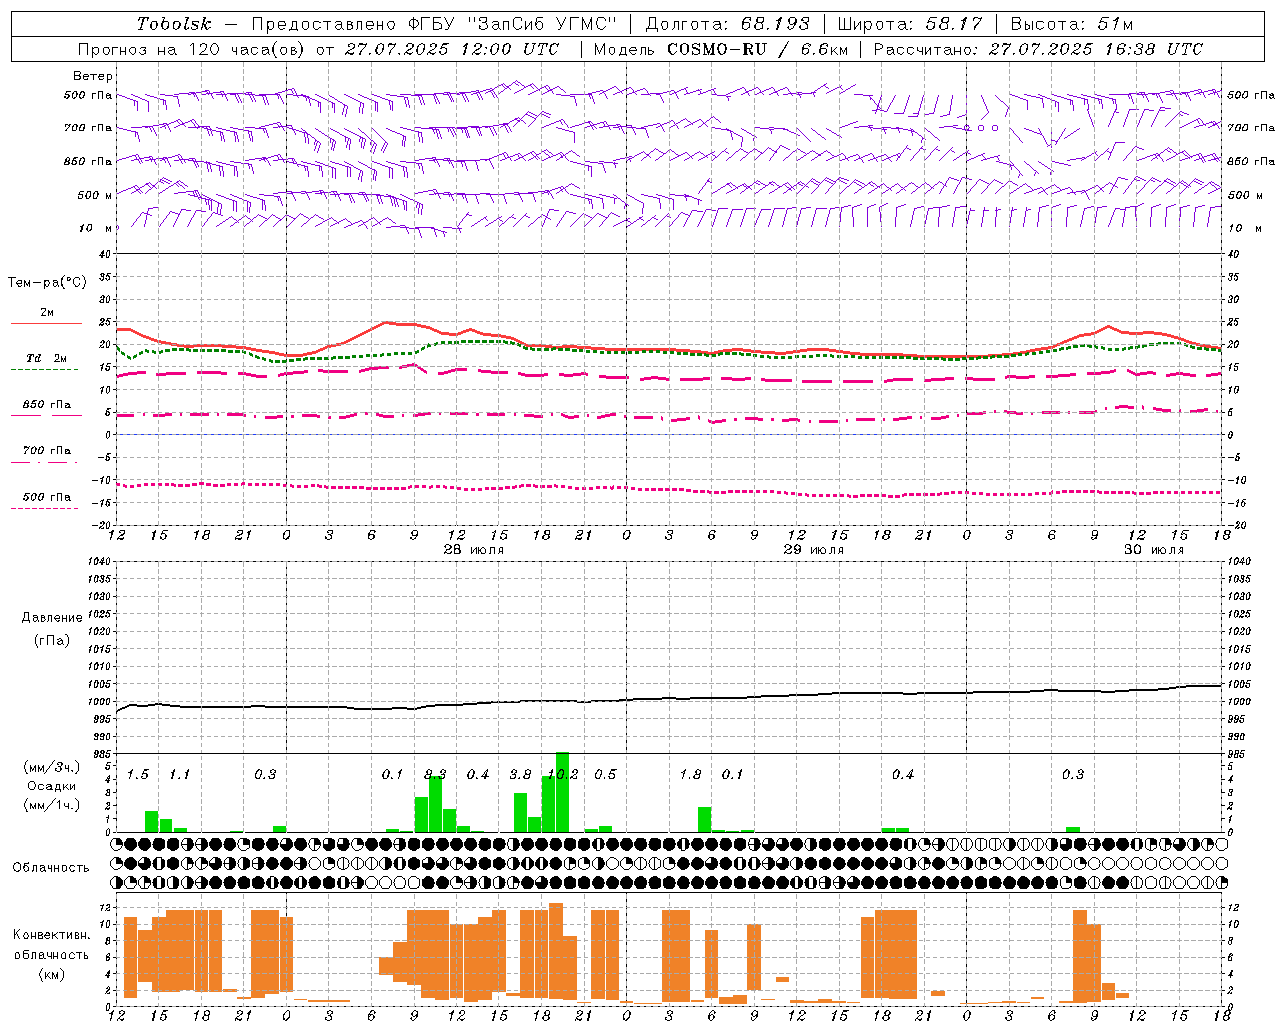
Task: Click the "Давление" pressure panel label
Action: (52, 618)
